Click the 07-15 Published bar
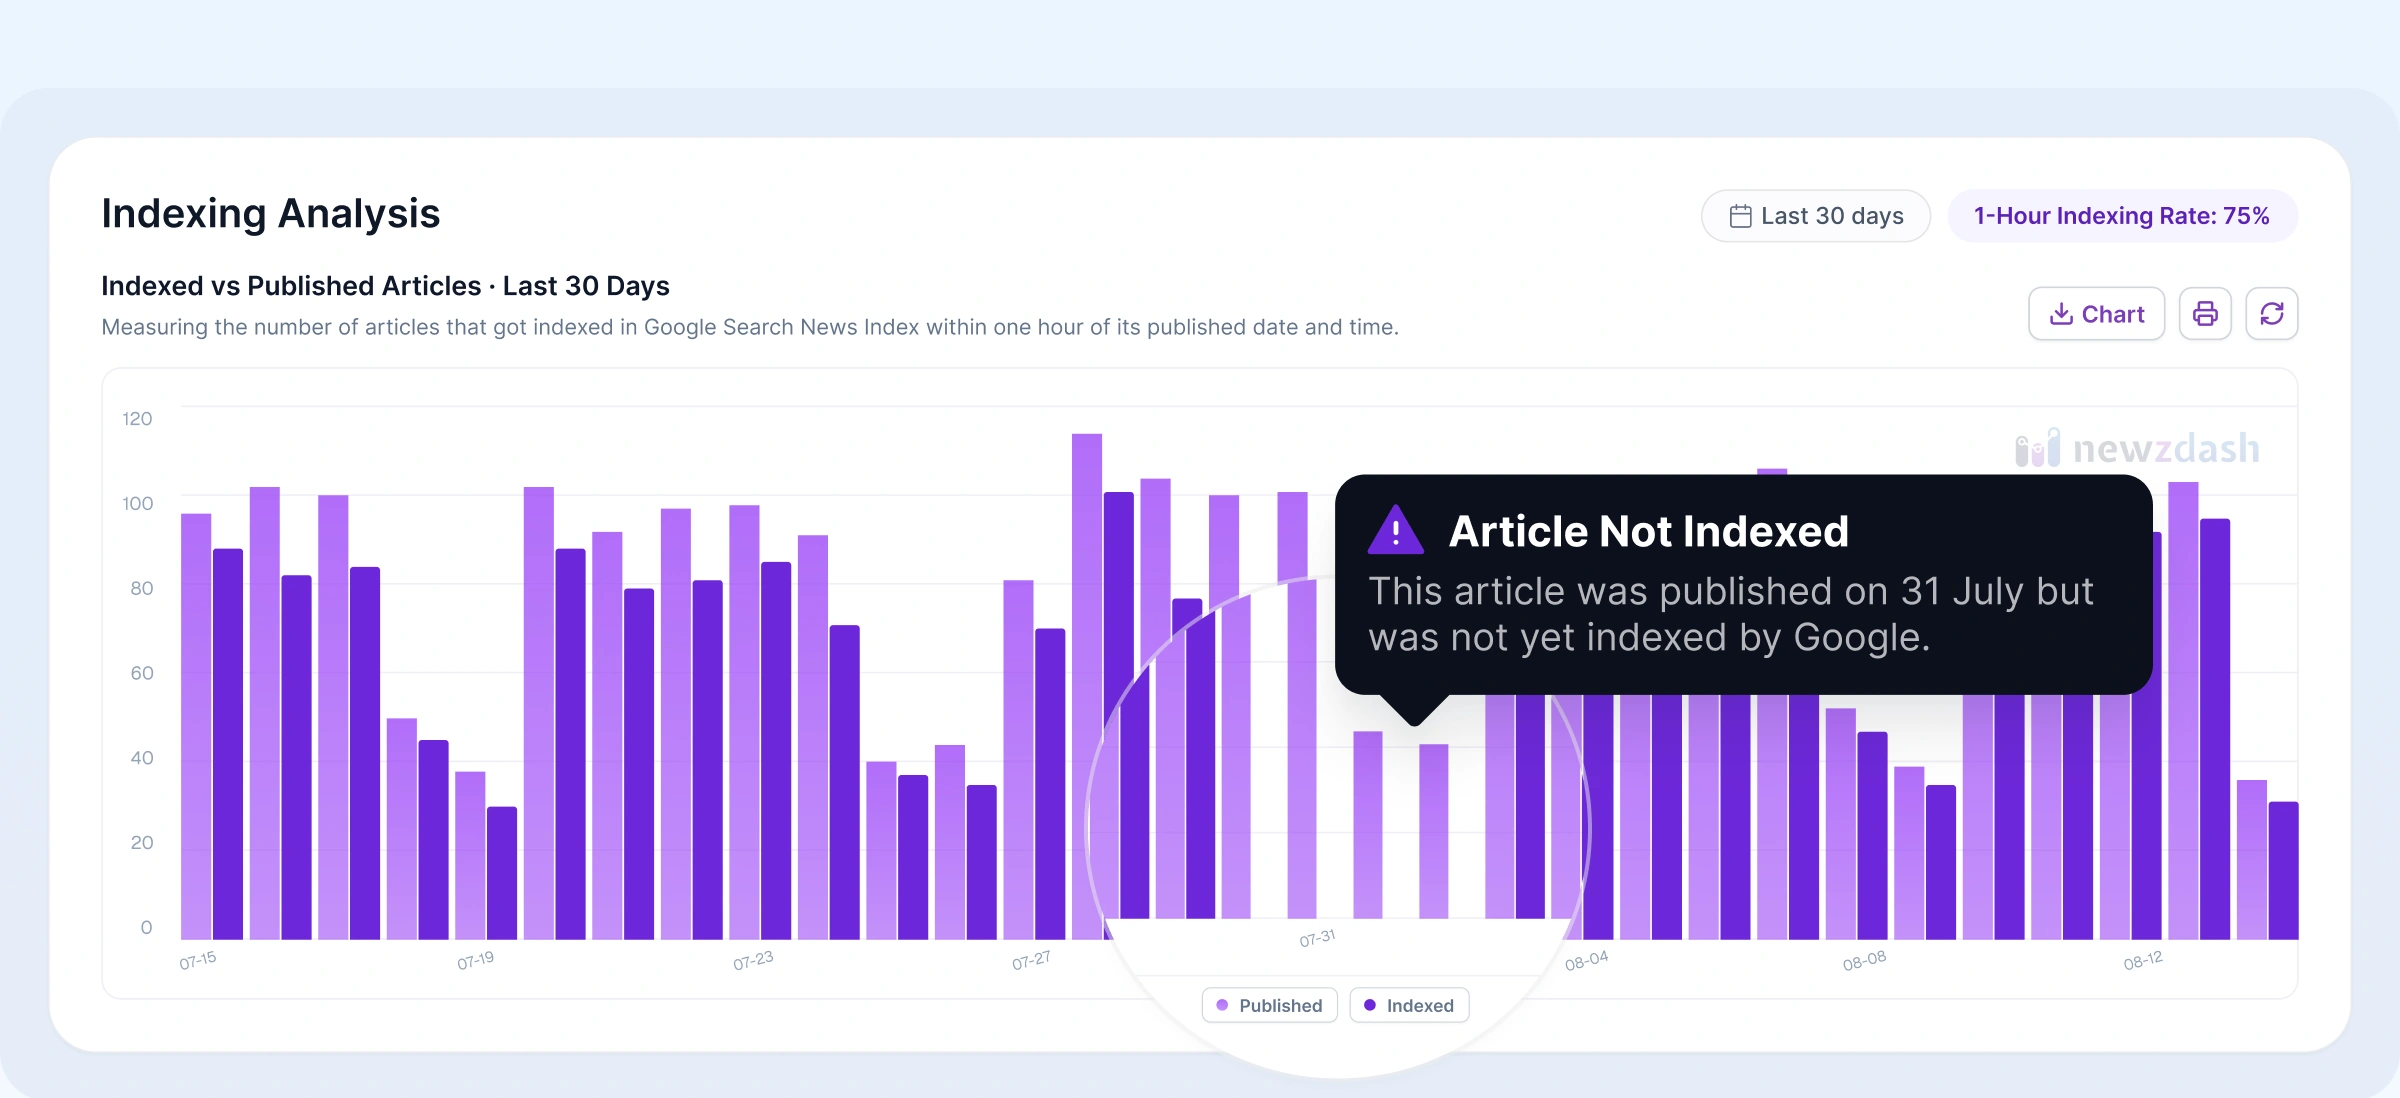This screenshot has height=1098, width=2400. [x=196, y=726]
